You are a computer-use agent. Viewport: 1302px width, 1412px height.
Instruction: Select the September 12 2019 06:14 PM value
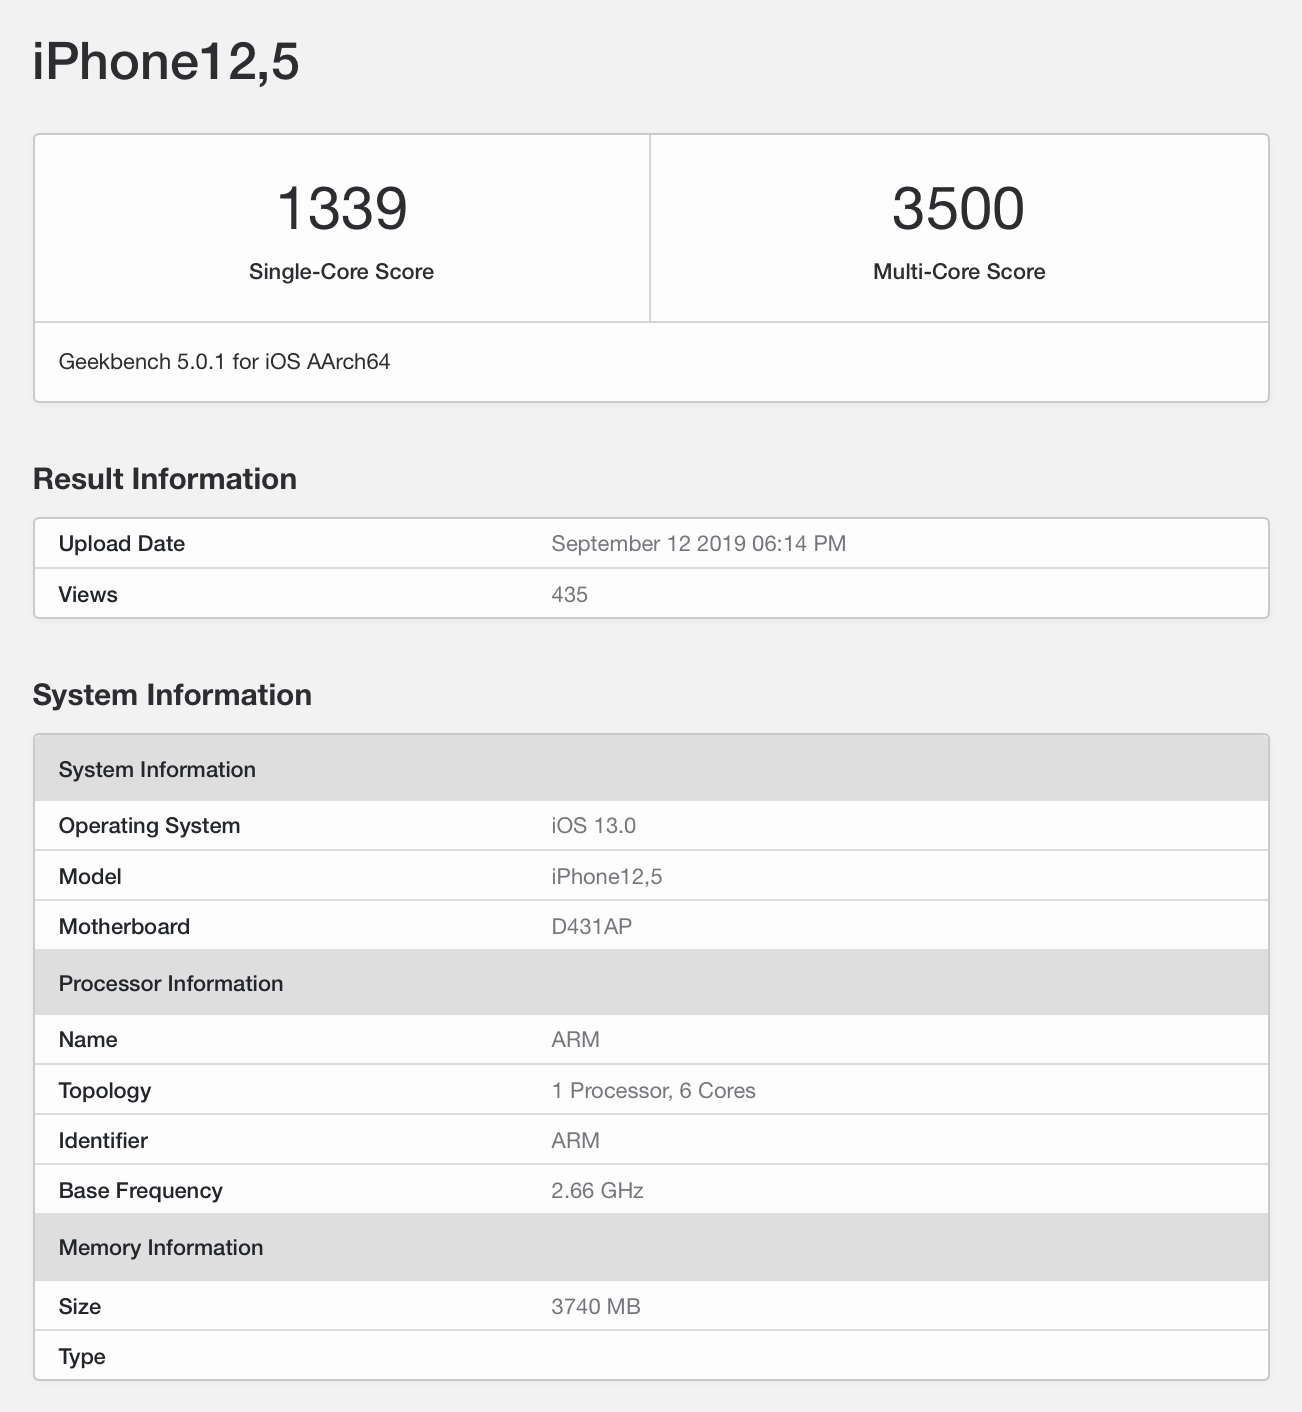click(x=699, y=544)
